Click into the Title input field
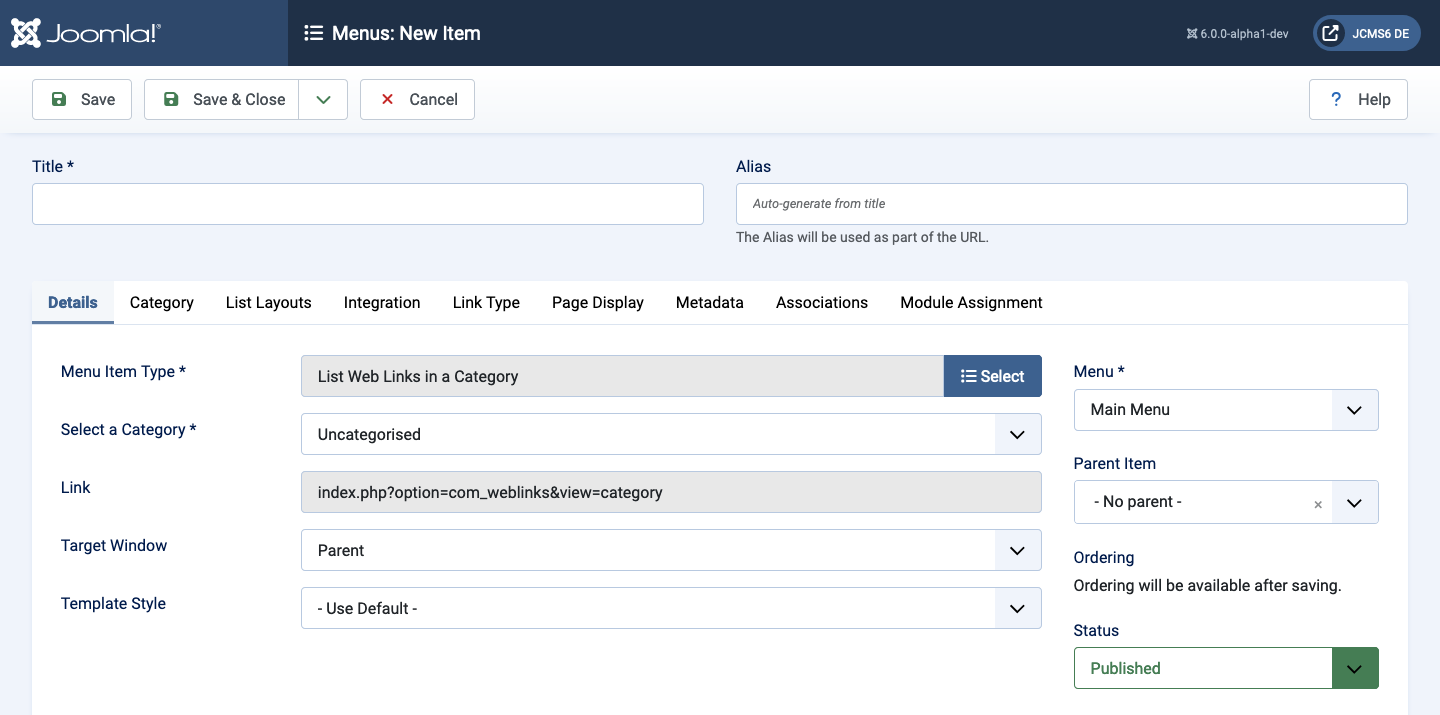 click(x=368, y=204)
